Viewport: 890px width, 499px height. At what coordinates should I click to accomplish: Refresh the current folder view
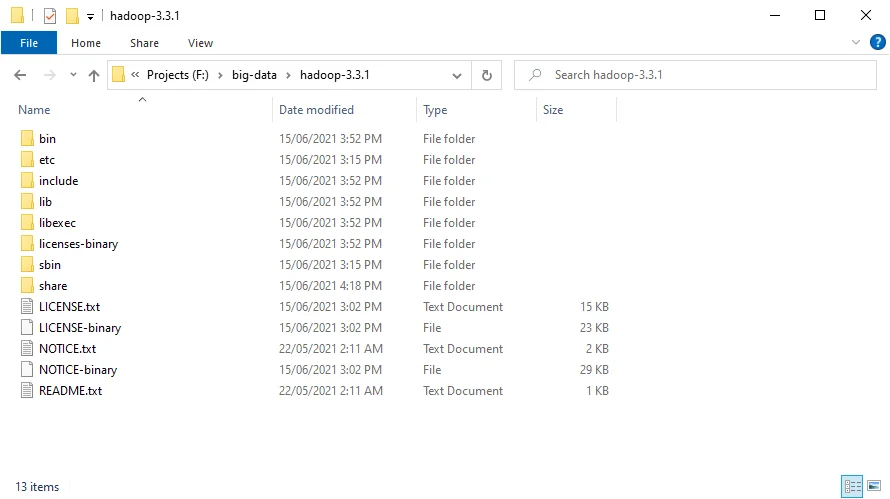pyautogui.click(x=487, y=75)
